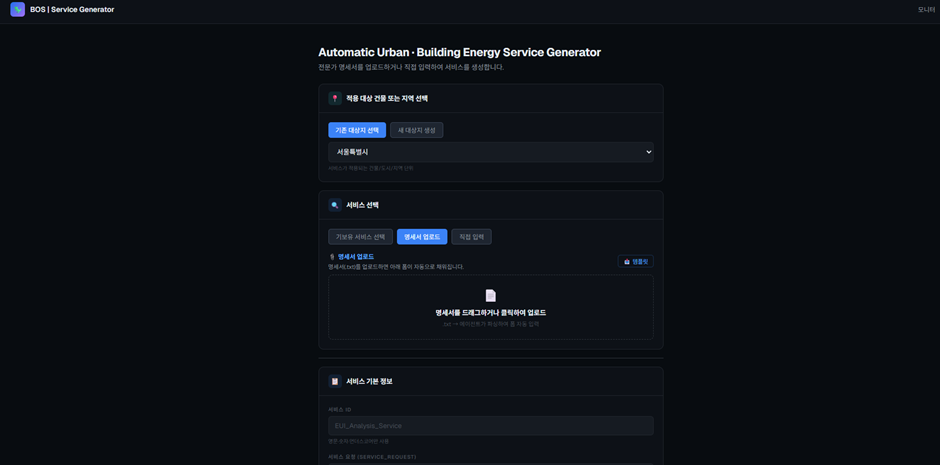Click the 서비스가 적용되는 건물/도시/지역 단위 hint text
The image size is (940, 465).
(x=370, y=168)
